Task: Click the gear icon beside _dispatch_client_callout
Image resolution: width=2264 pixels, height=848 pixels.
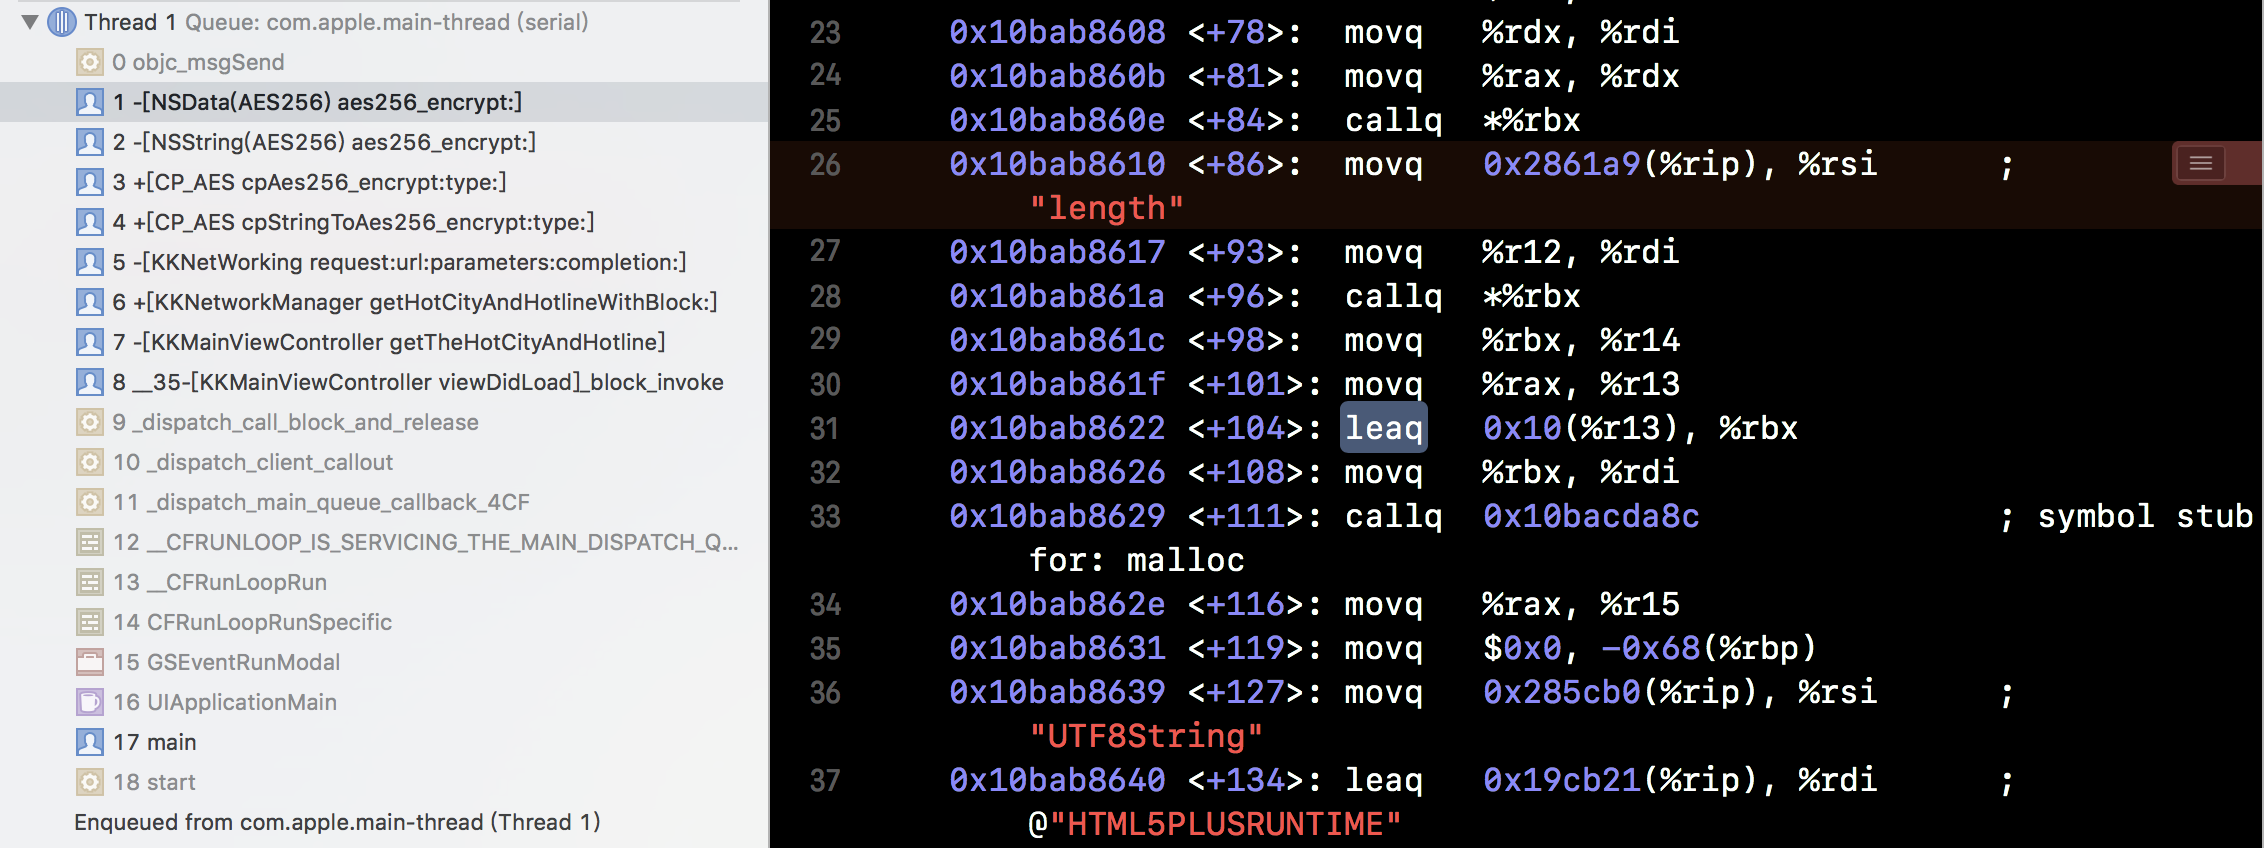Action: (x=90, y=462)
